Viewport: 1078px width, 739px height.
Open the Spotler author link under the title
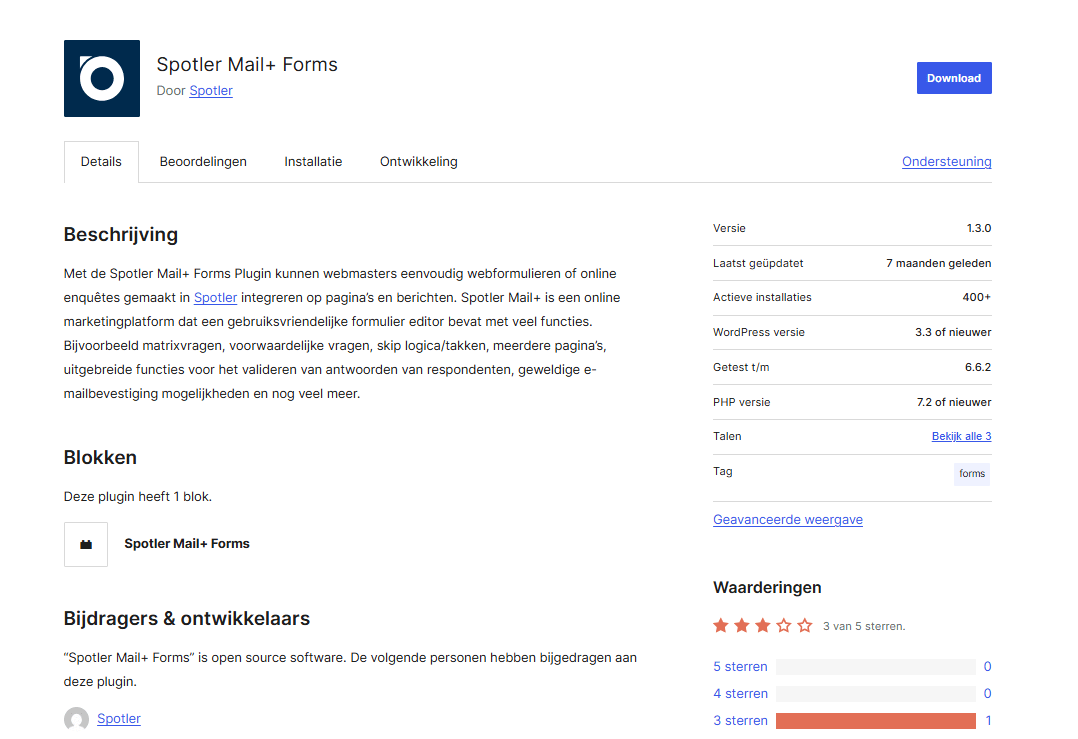pyautogui.click(x=211, y=91)
